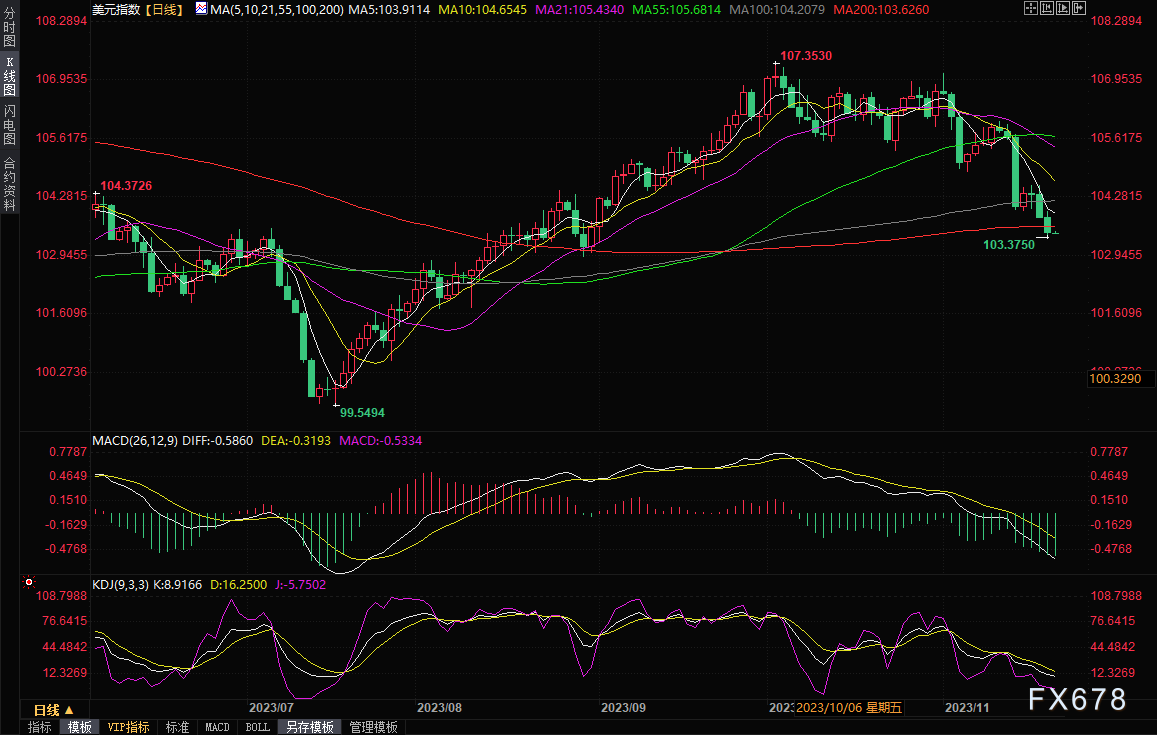The width and height of the screenshot is (1157, 735).
Task: Apply the MACD template
Action: point(217,727)
